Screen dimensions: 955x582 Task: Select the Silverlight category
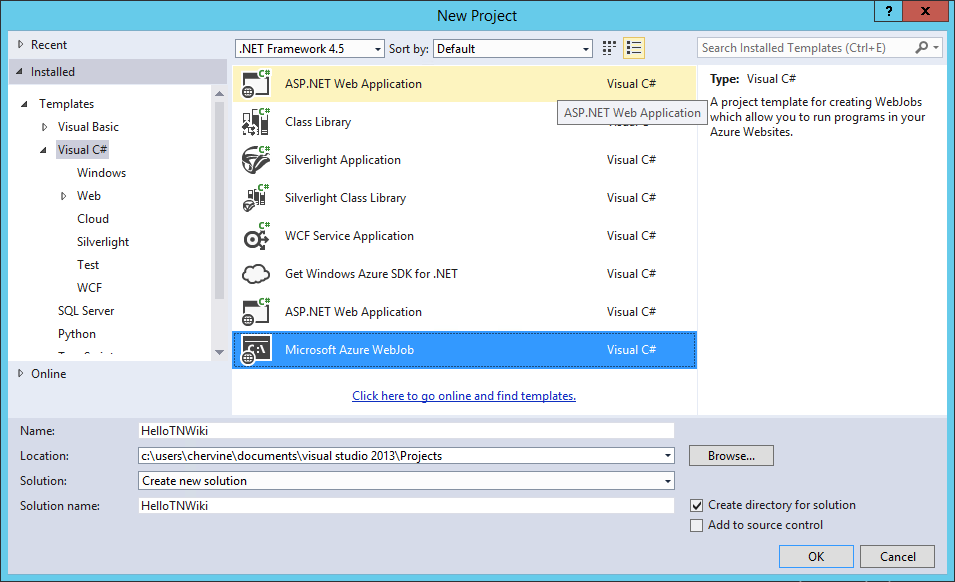(103, 242)
